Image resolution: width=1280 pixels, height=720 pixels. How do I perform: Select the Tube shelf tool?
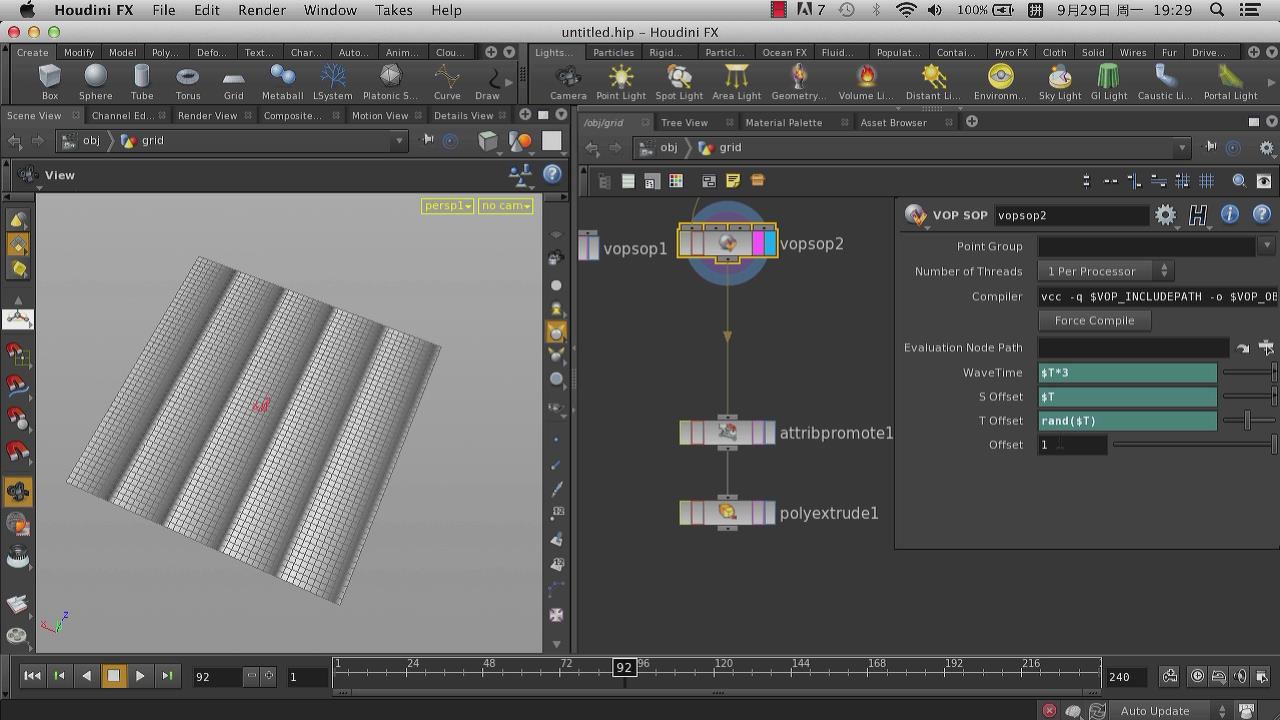pyautogui.click(x=142, y=82)
